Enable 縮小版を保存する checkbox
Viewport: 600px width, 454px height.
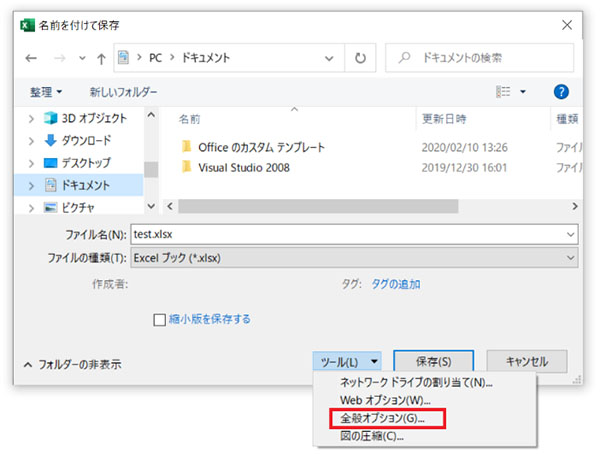159,320
